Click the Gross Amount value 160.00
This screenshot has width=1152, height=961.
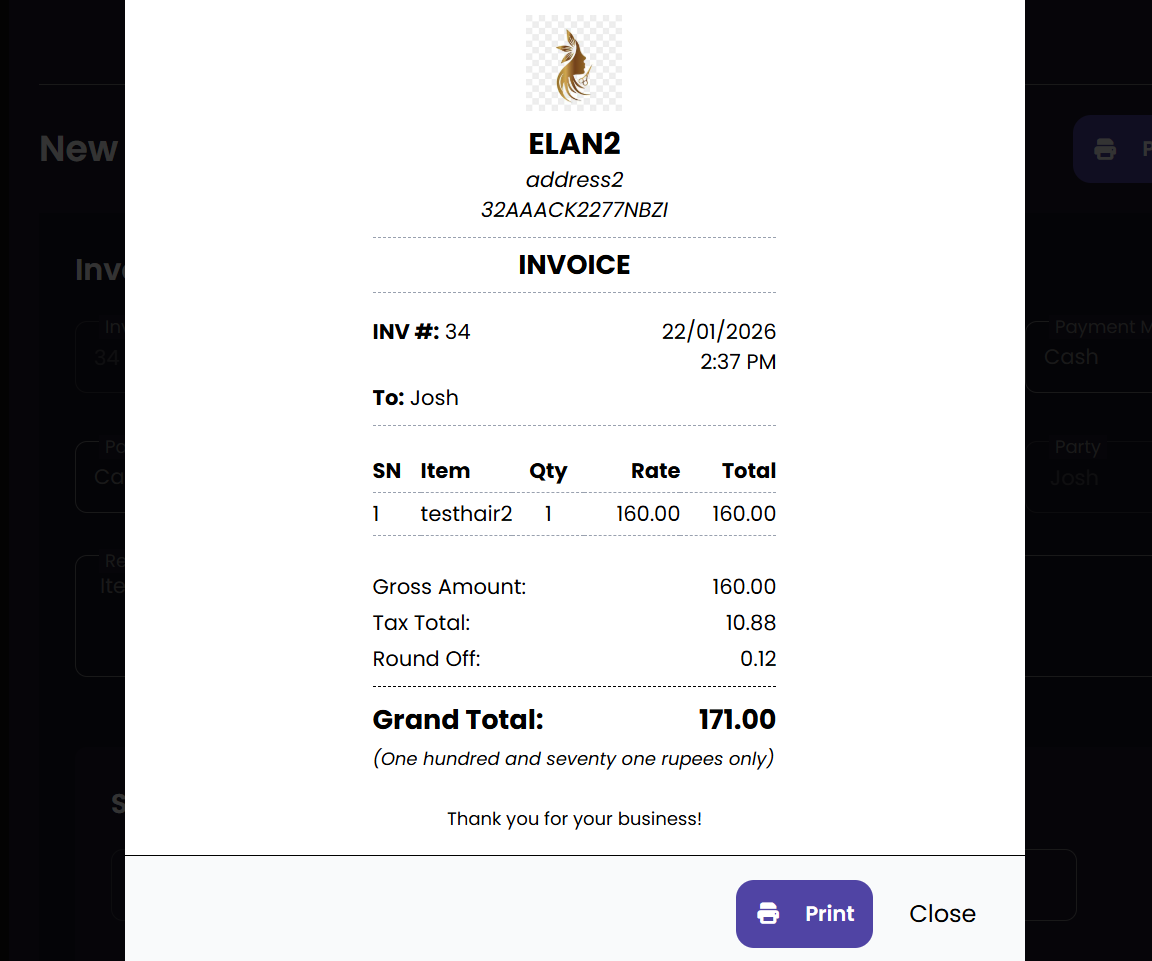[743, 587]
